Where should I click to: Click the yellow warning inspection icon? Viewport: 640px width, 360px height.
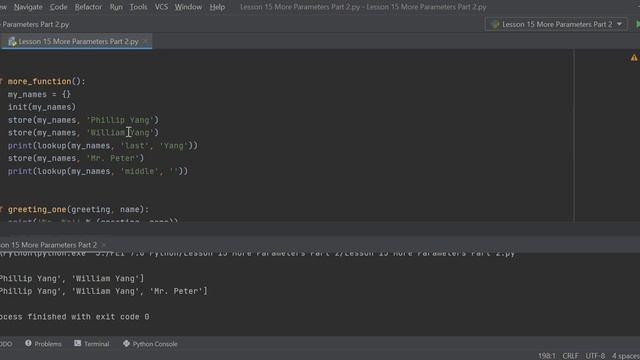(x=634, y=58)
